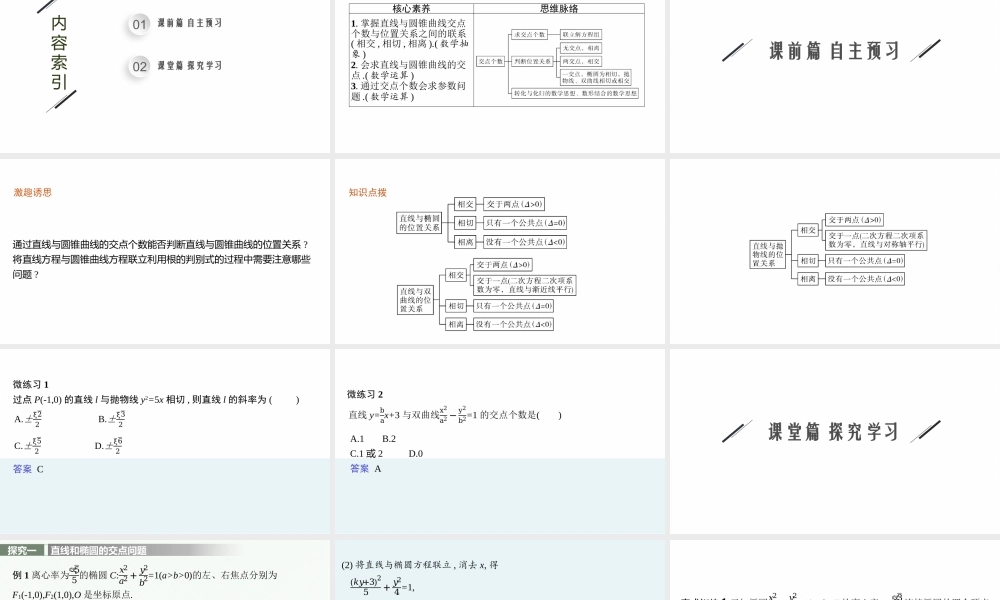Switch to the 探究一 直线和椭圆的交点问题 tab
The height and width of the screenshot is (600, 1000).
[60, 548]
